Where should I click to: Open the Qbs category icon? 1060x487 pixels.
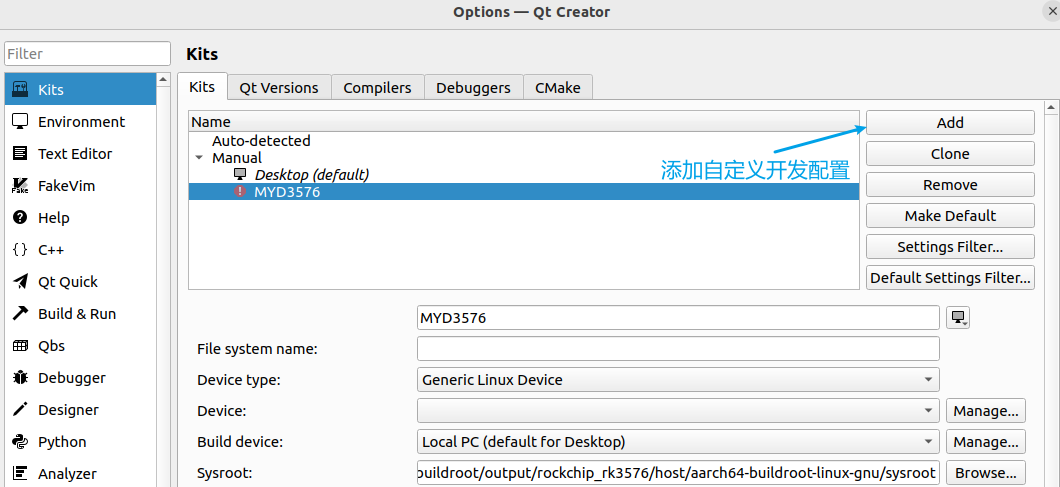[x=20, y=346]
